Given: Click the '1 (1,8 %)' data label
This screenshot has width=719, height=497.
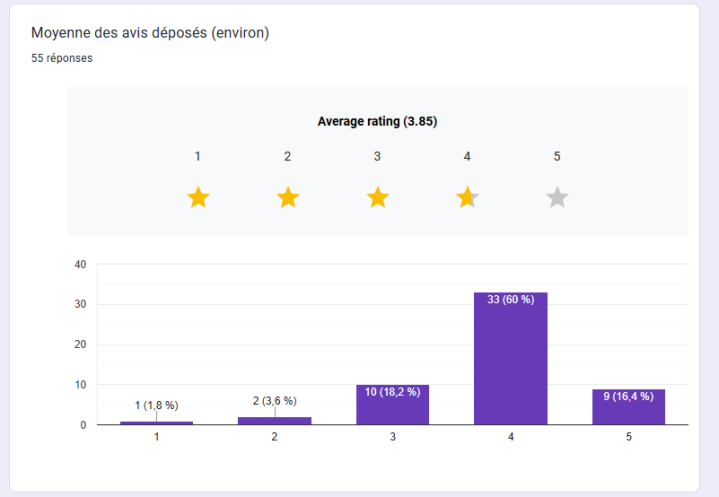Looking at the screenshot, I should coord(156,405).
